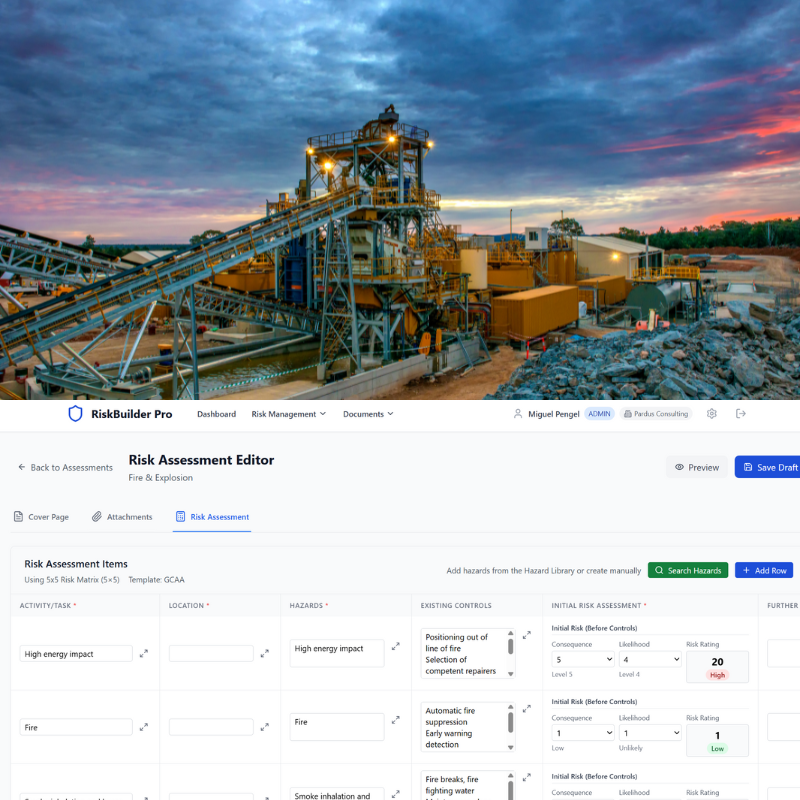Expand existing controls for Fire row
The height and width of the screenshot is (800, 800).
527,709
